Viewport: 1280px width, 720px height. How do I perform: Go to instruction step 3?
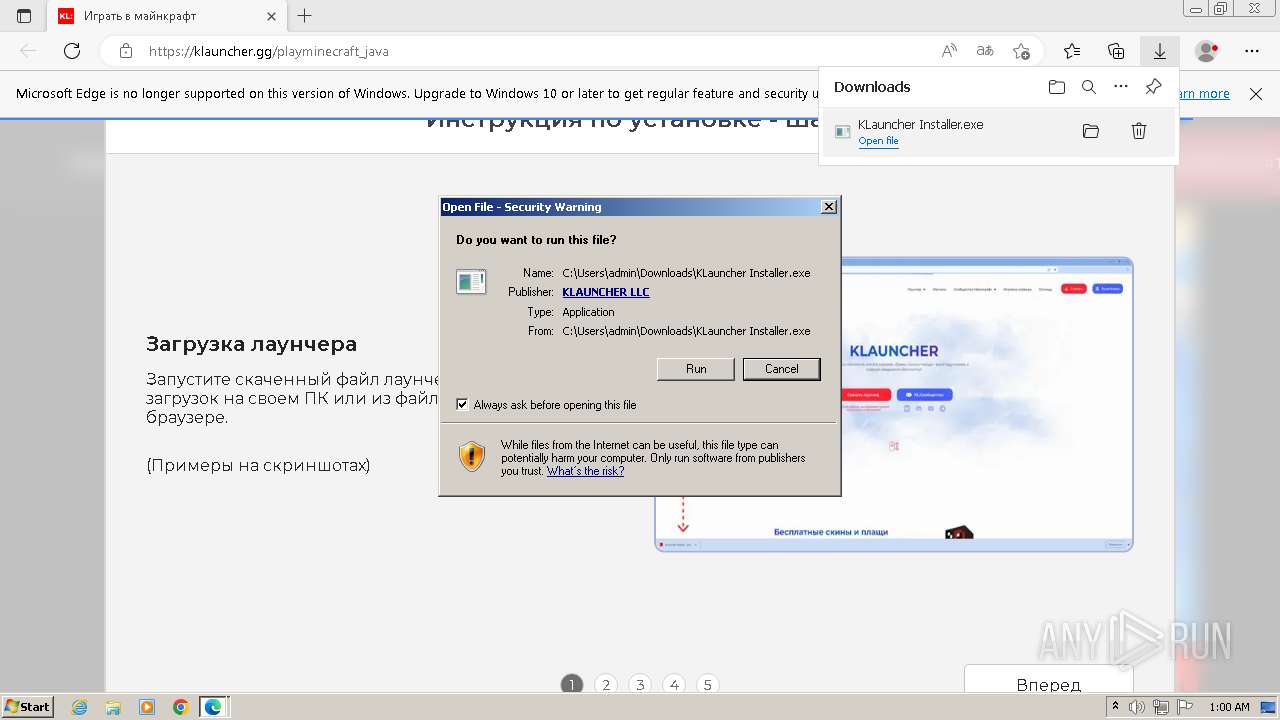(640, 685)
